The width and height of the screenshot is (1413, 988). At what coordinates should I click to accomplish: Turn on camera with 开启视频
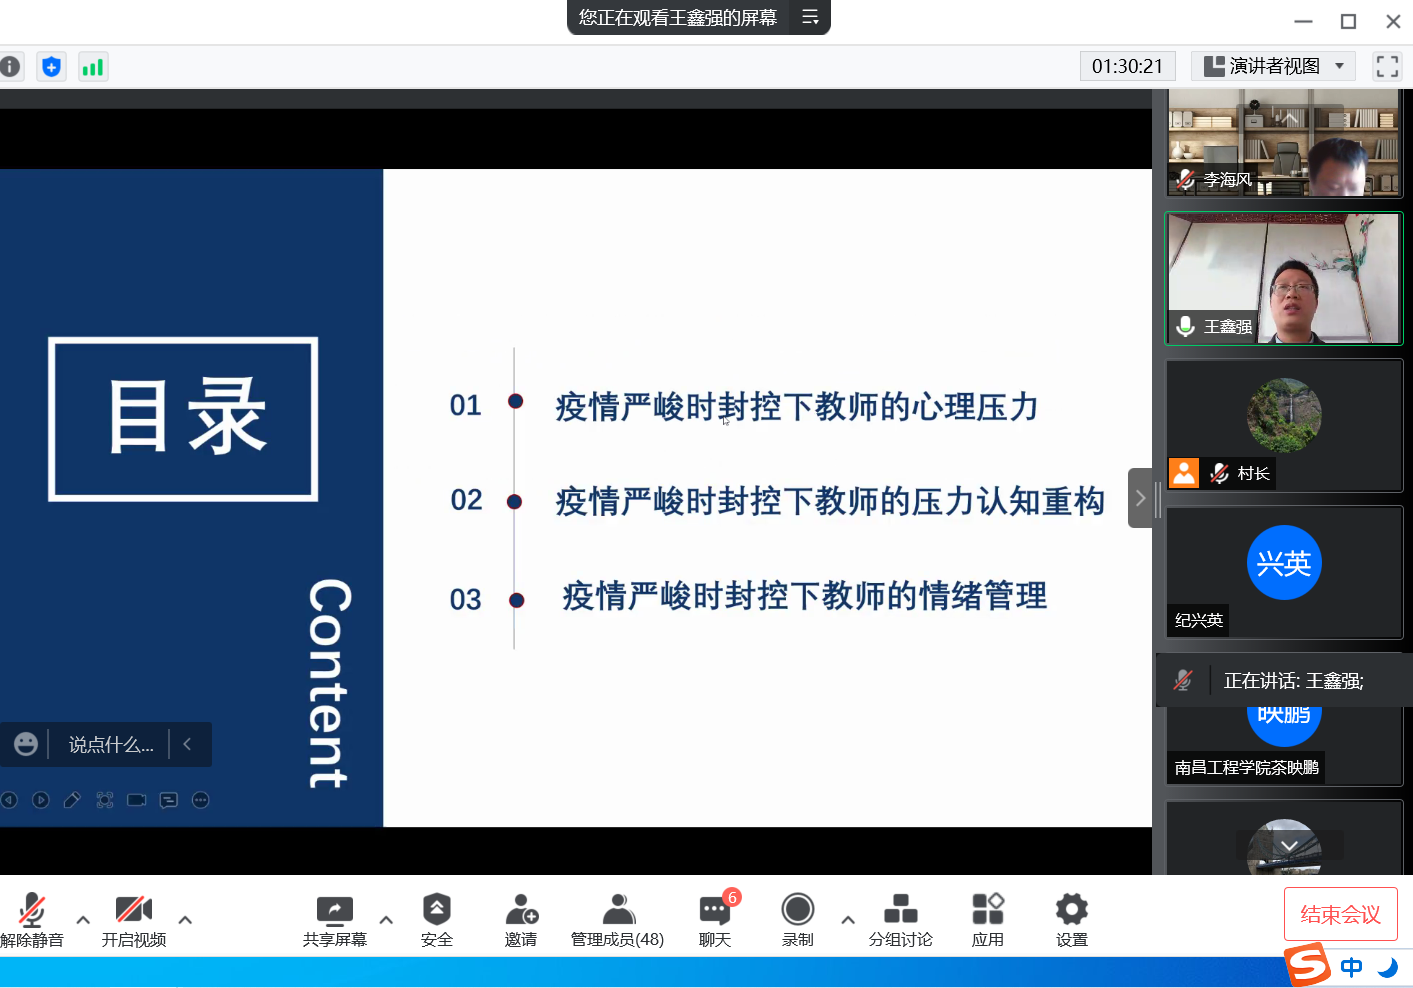134,919
